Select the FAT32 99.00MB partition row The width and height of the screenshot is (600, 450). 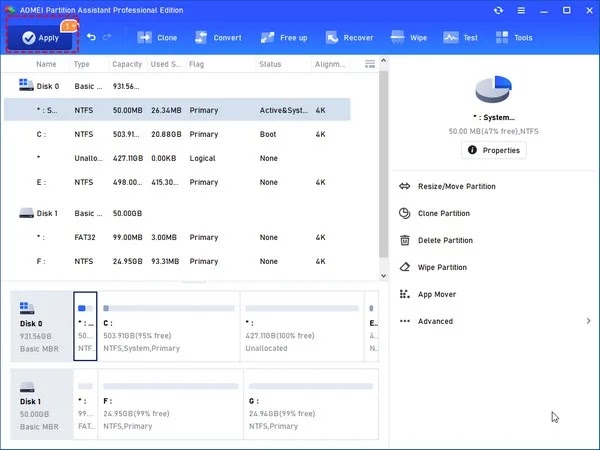(x=177, y=237)
